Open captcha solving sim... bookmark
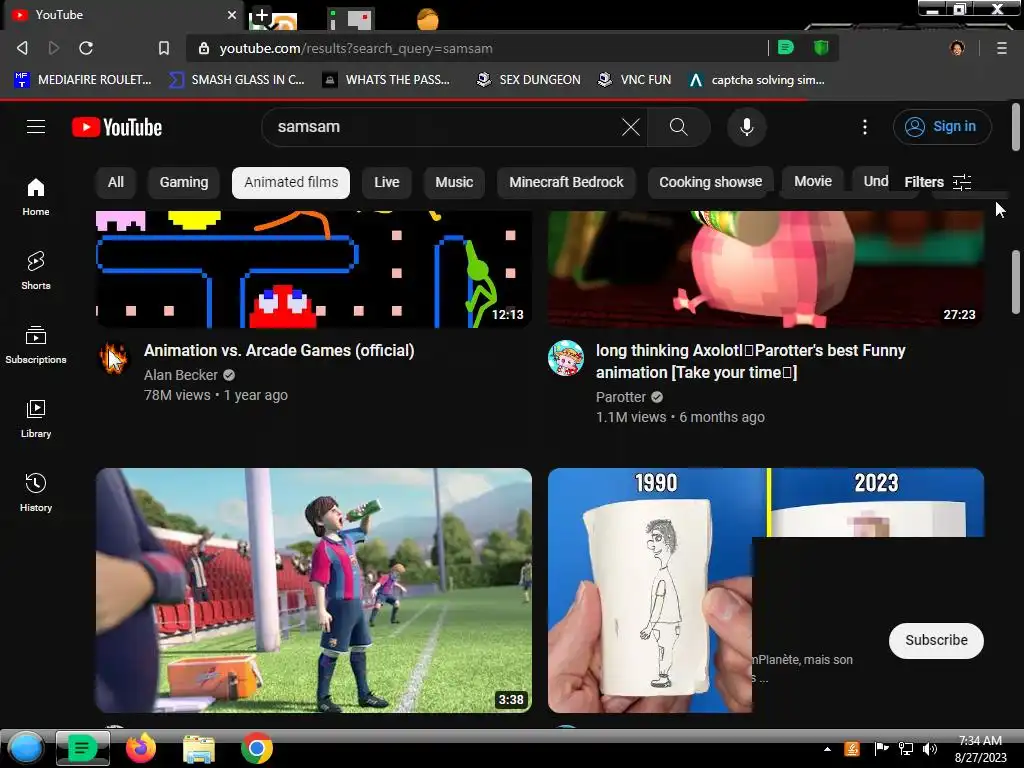 [x=756, y=80]
